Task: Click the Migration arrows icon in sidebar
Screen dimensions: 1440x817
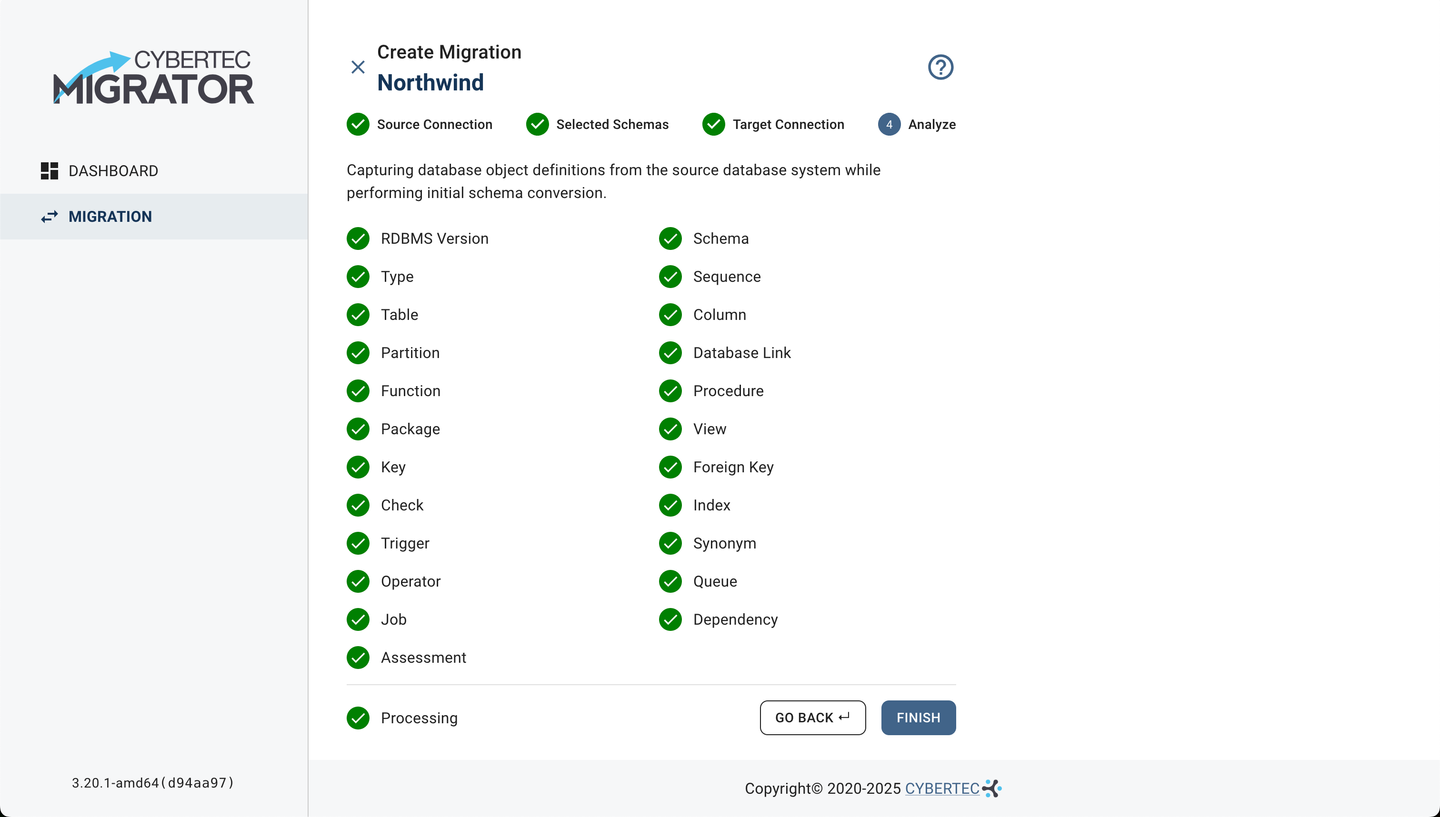Action: tap(49, 217)
